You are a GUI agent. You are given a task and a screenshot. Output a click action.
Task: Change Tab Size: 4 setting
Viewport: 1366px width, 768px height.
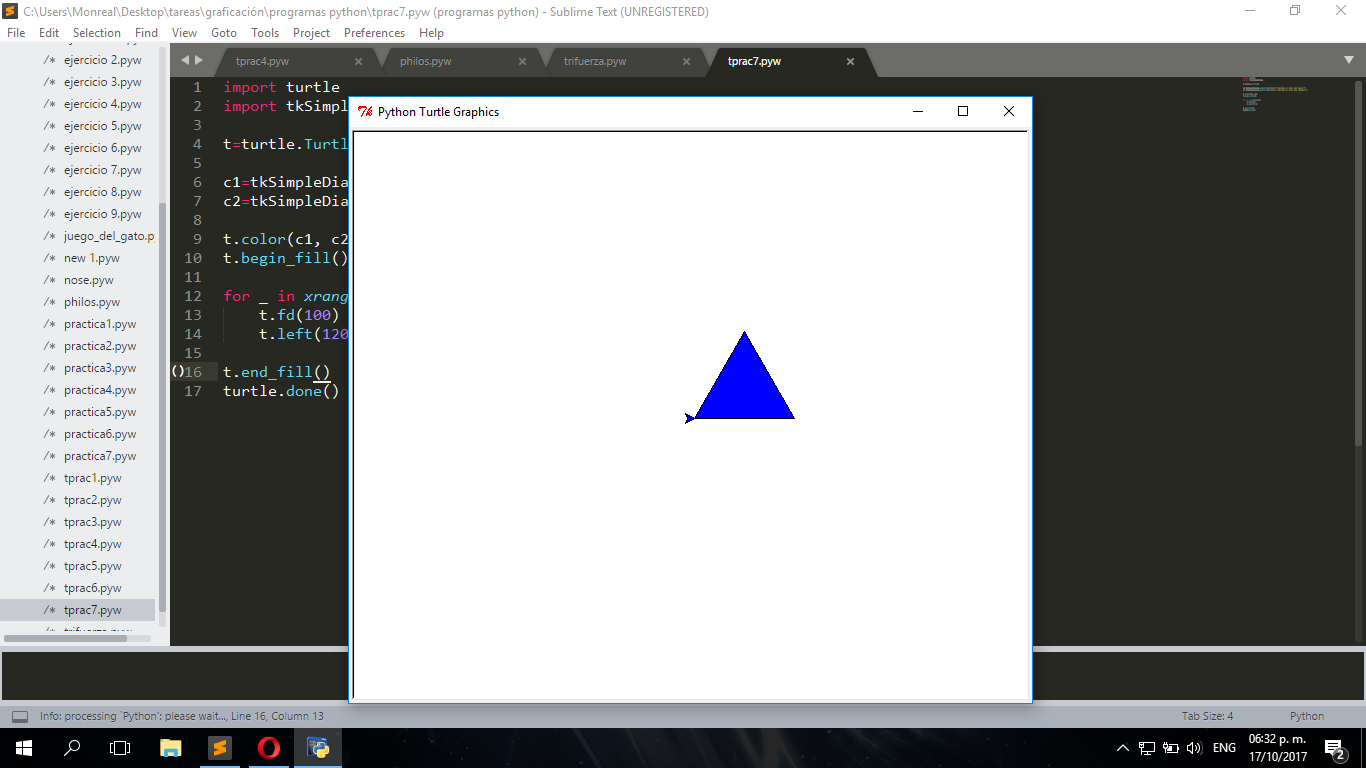click(x=1207, y=716)
